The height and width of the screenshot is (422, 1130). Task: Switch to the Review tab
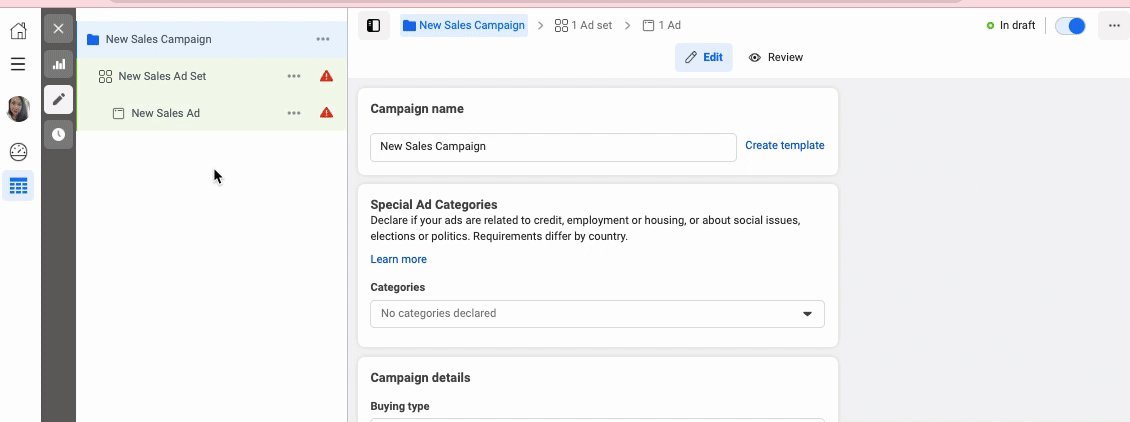coord(776,58)
